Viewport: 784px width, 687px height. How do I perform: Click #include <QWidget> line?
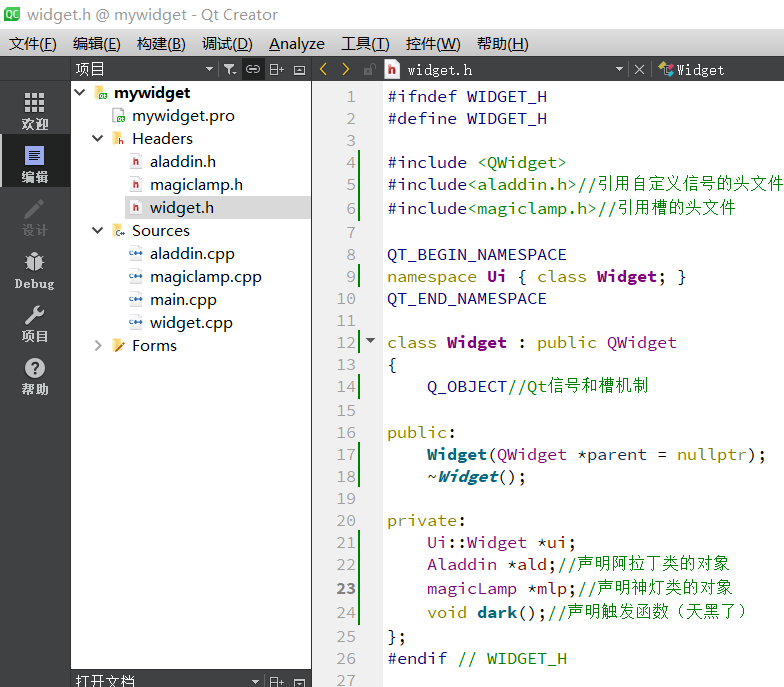click(x=476, y=162)
